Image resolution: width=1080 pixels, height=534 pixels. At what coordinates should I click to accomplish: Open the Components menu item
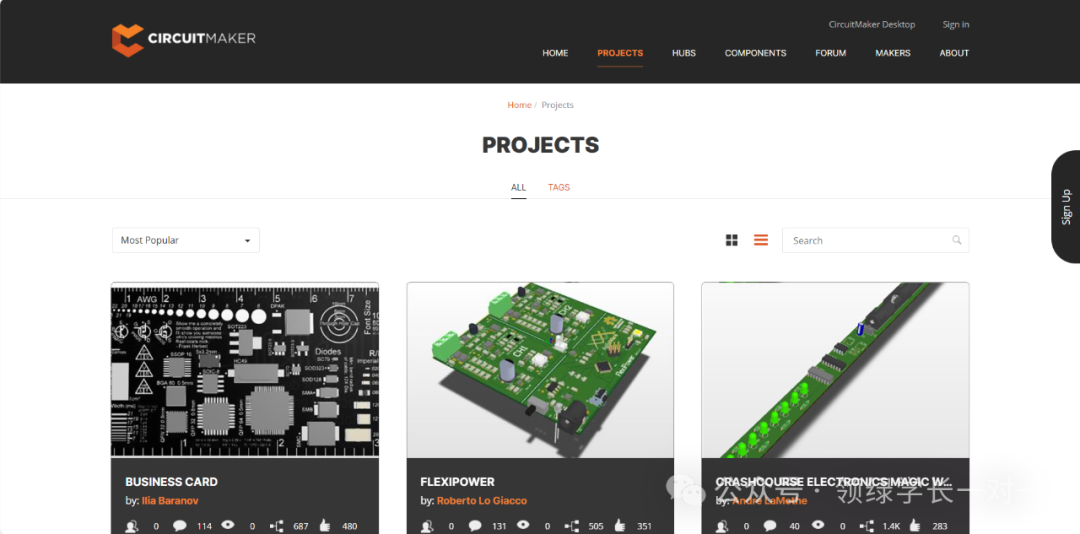coord(756,53)
